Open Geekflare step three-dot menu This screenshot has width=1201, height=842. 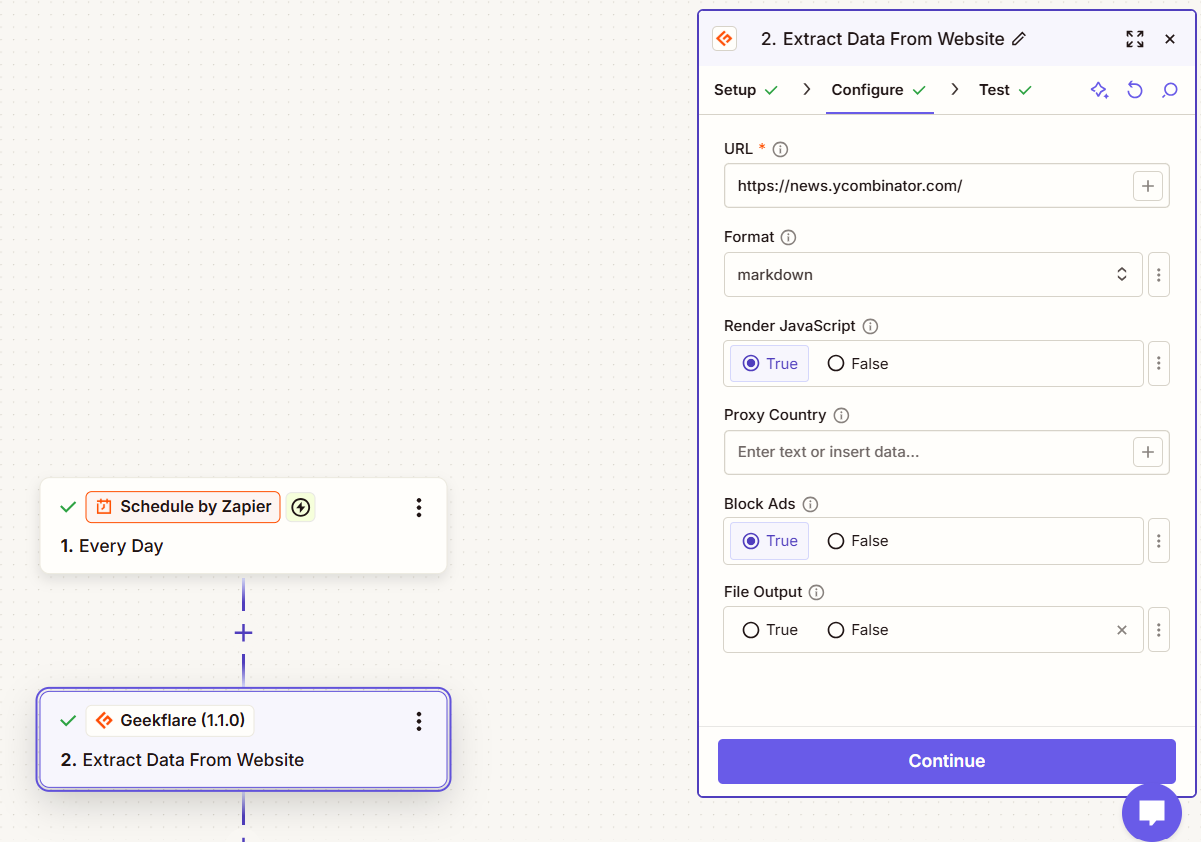coord(419,721)
